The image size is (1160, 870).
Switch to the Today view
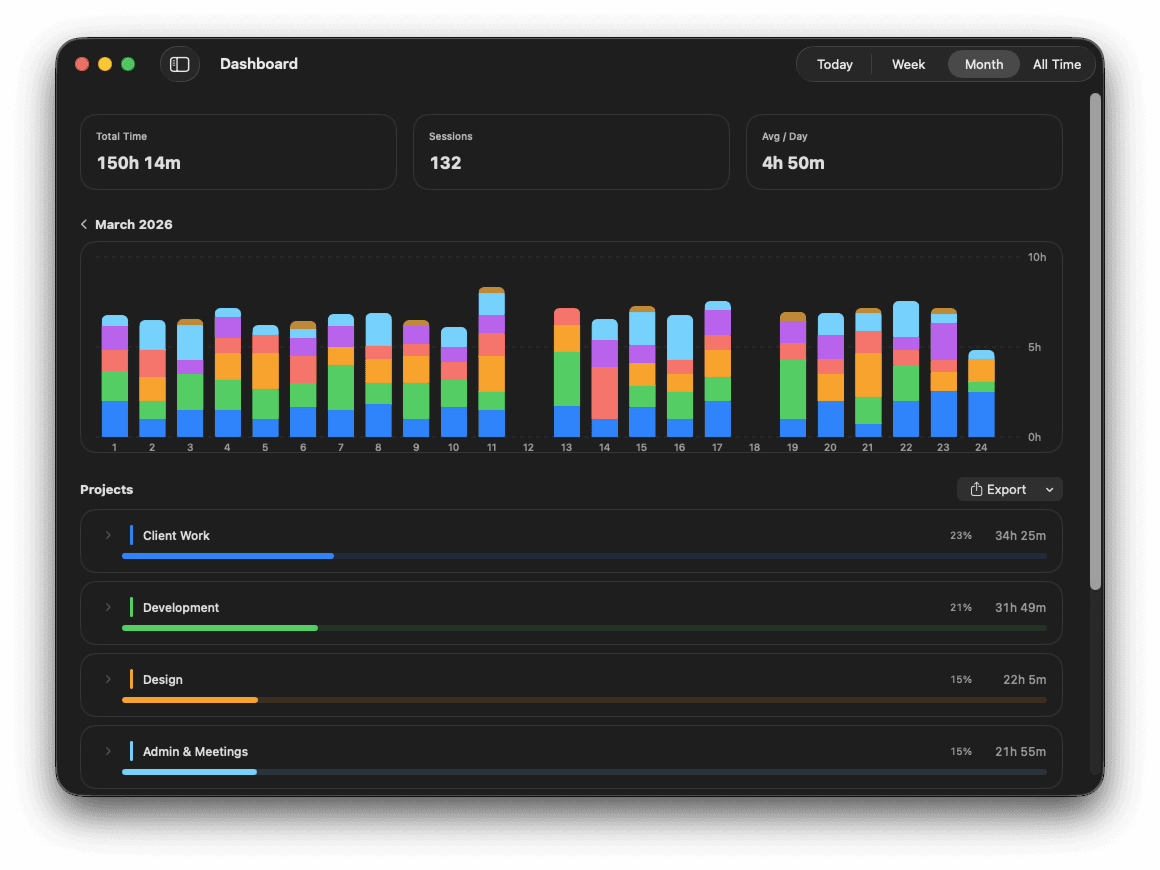834,64
